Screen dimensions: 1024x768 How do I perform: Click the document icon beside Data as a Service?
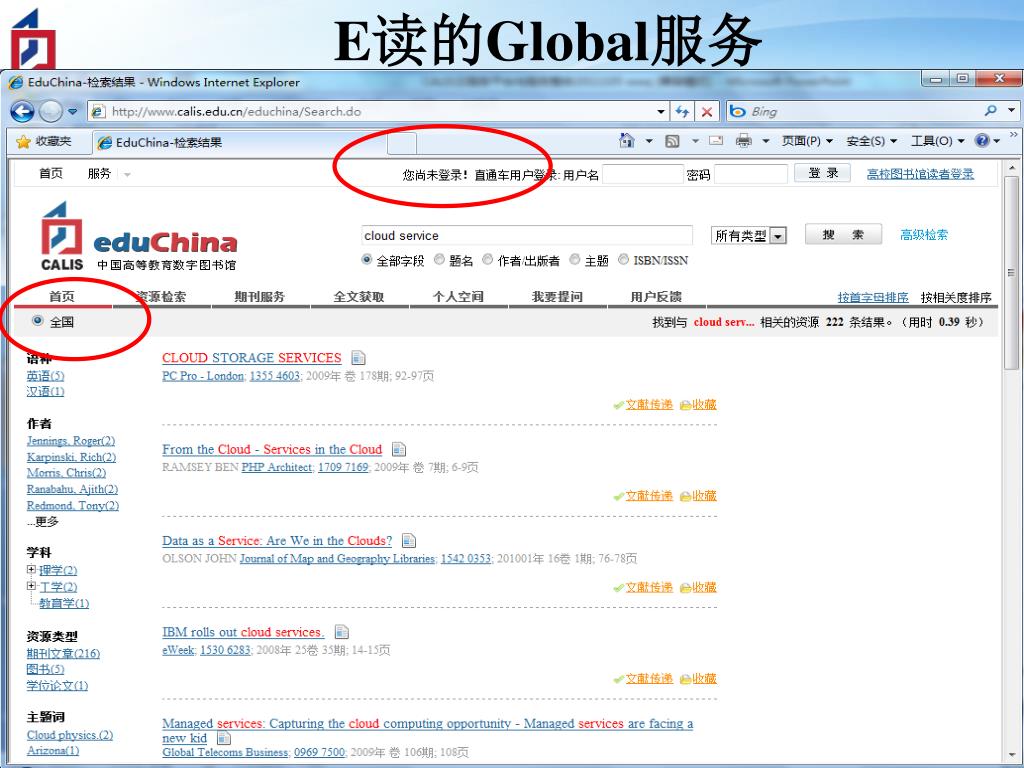(x=409, y=541)
